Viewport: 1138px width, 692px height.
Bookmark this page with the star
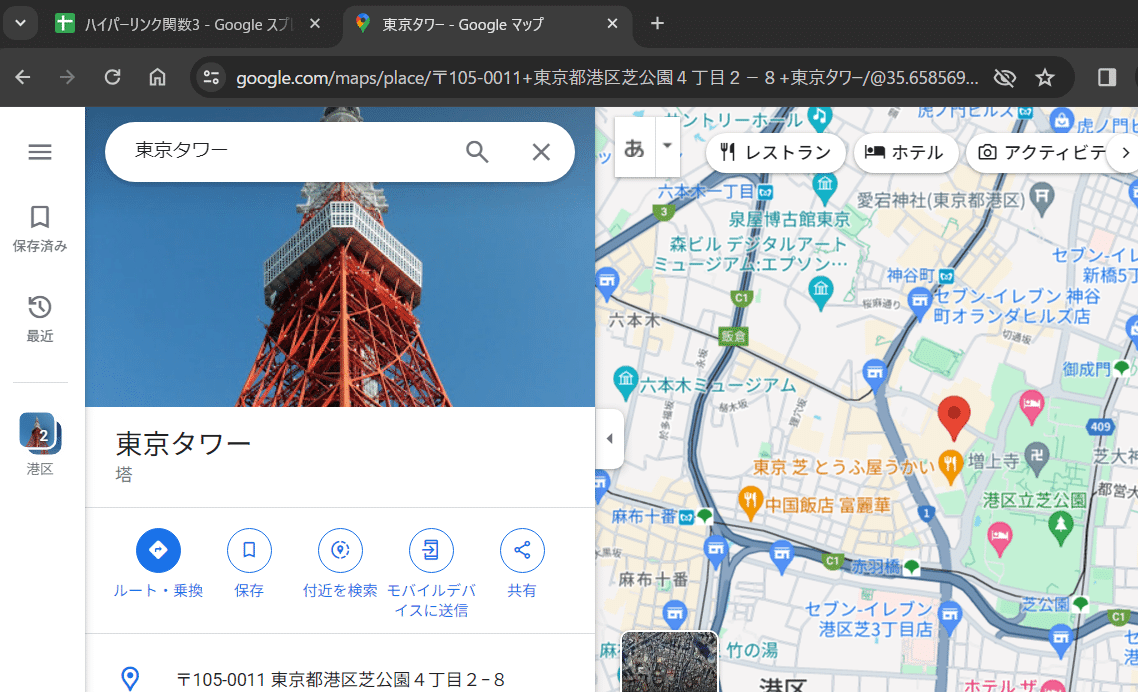coord(1045,77)
